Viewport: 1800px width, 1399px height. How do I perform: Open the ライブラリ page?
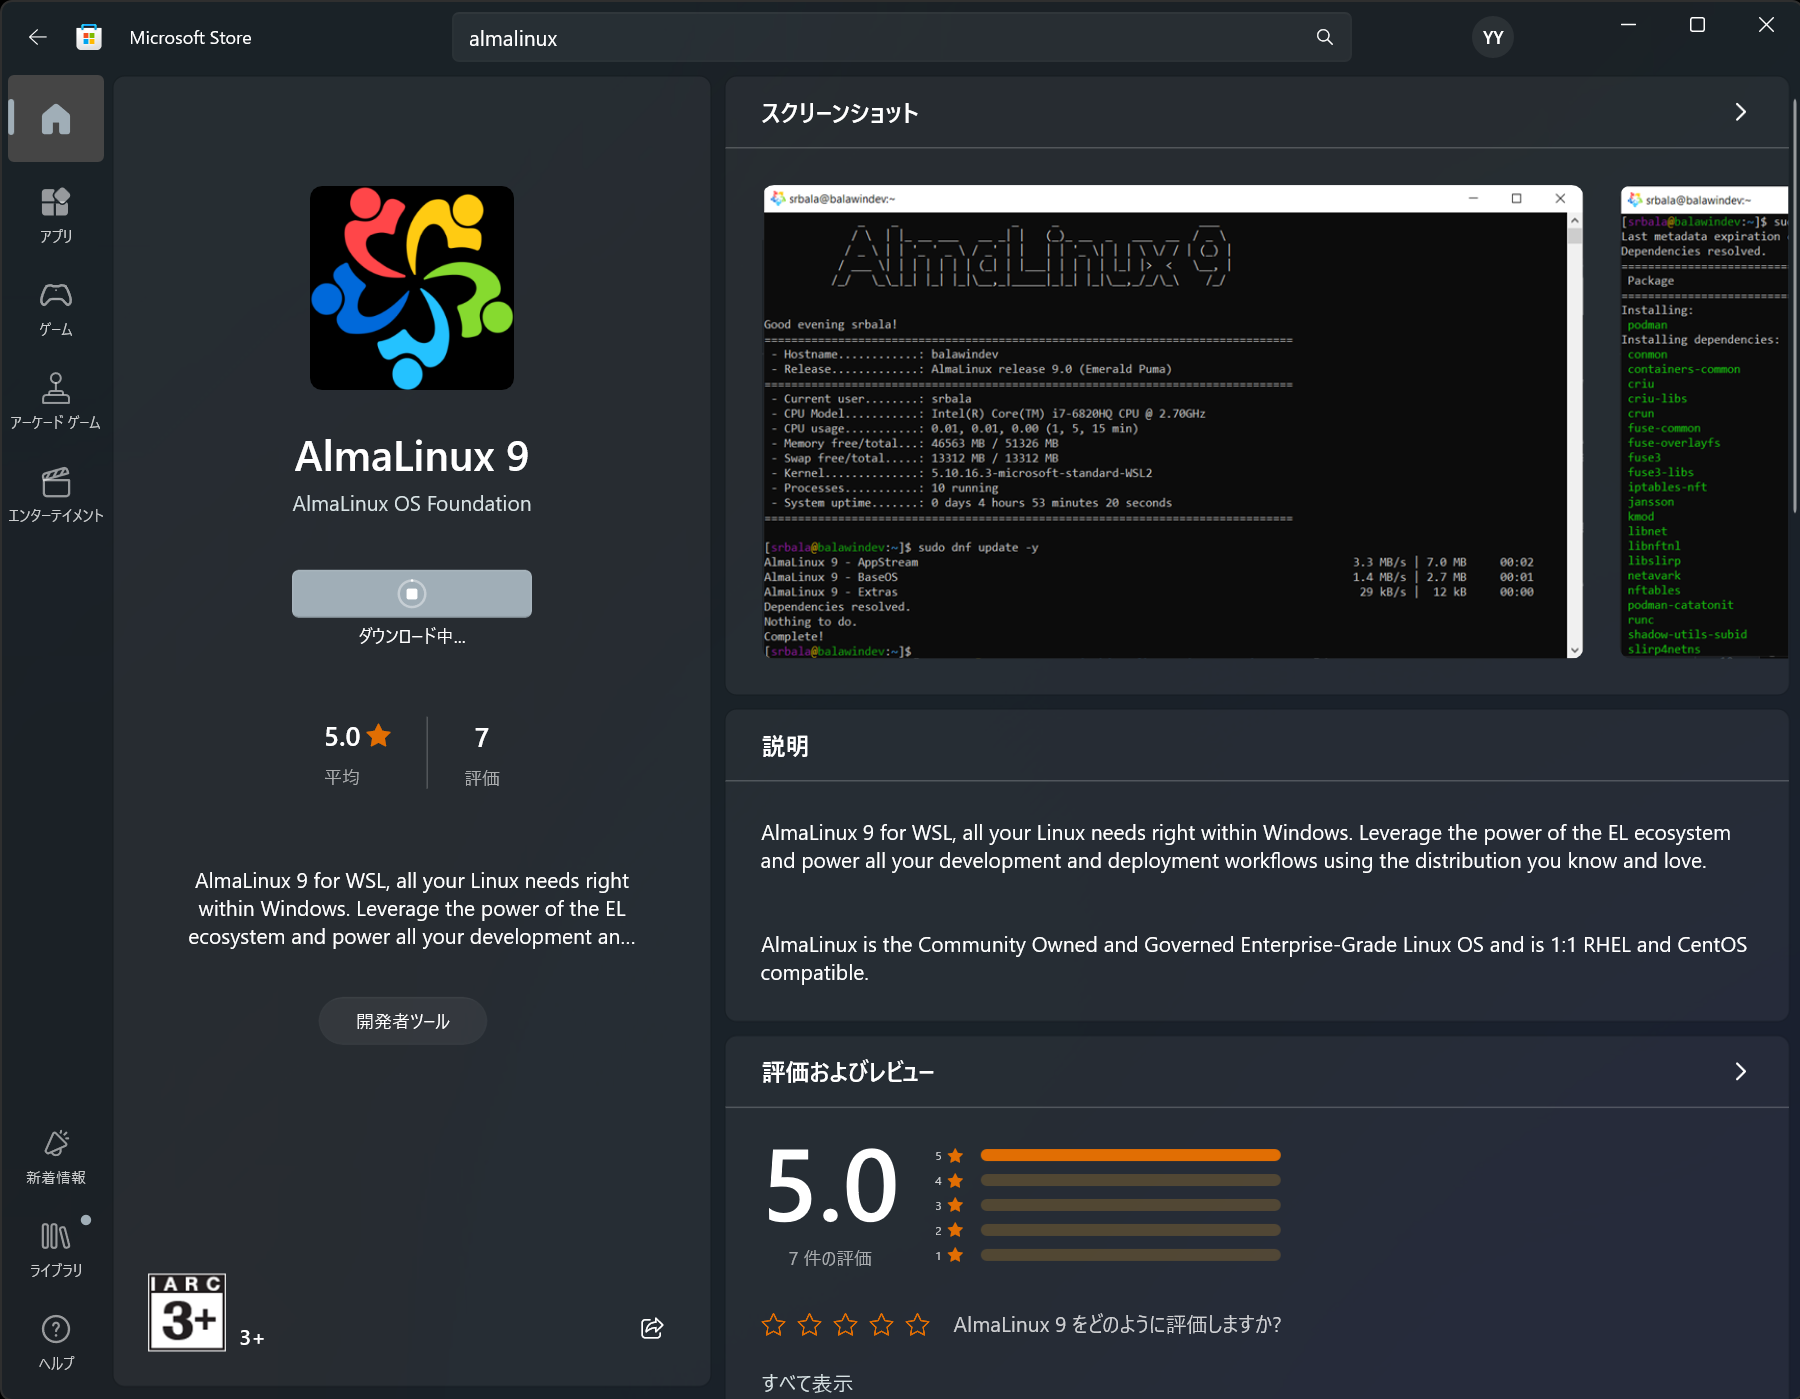pyautogui.click(x=56, y=1250)
